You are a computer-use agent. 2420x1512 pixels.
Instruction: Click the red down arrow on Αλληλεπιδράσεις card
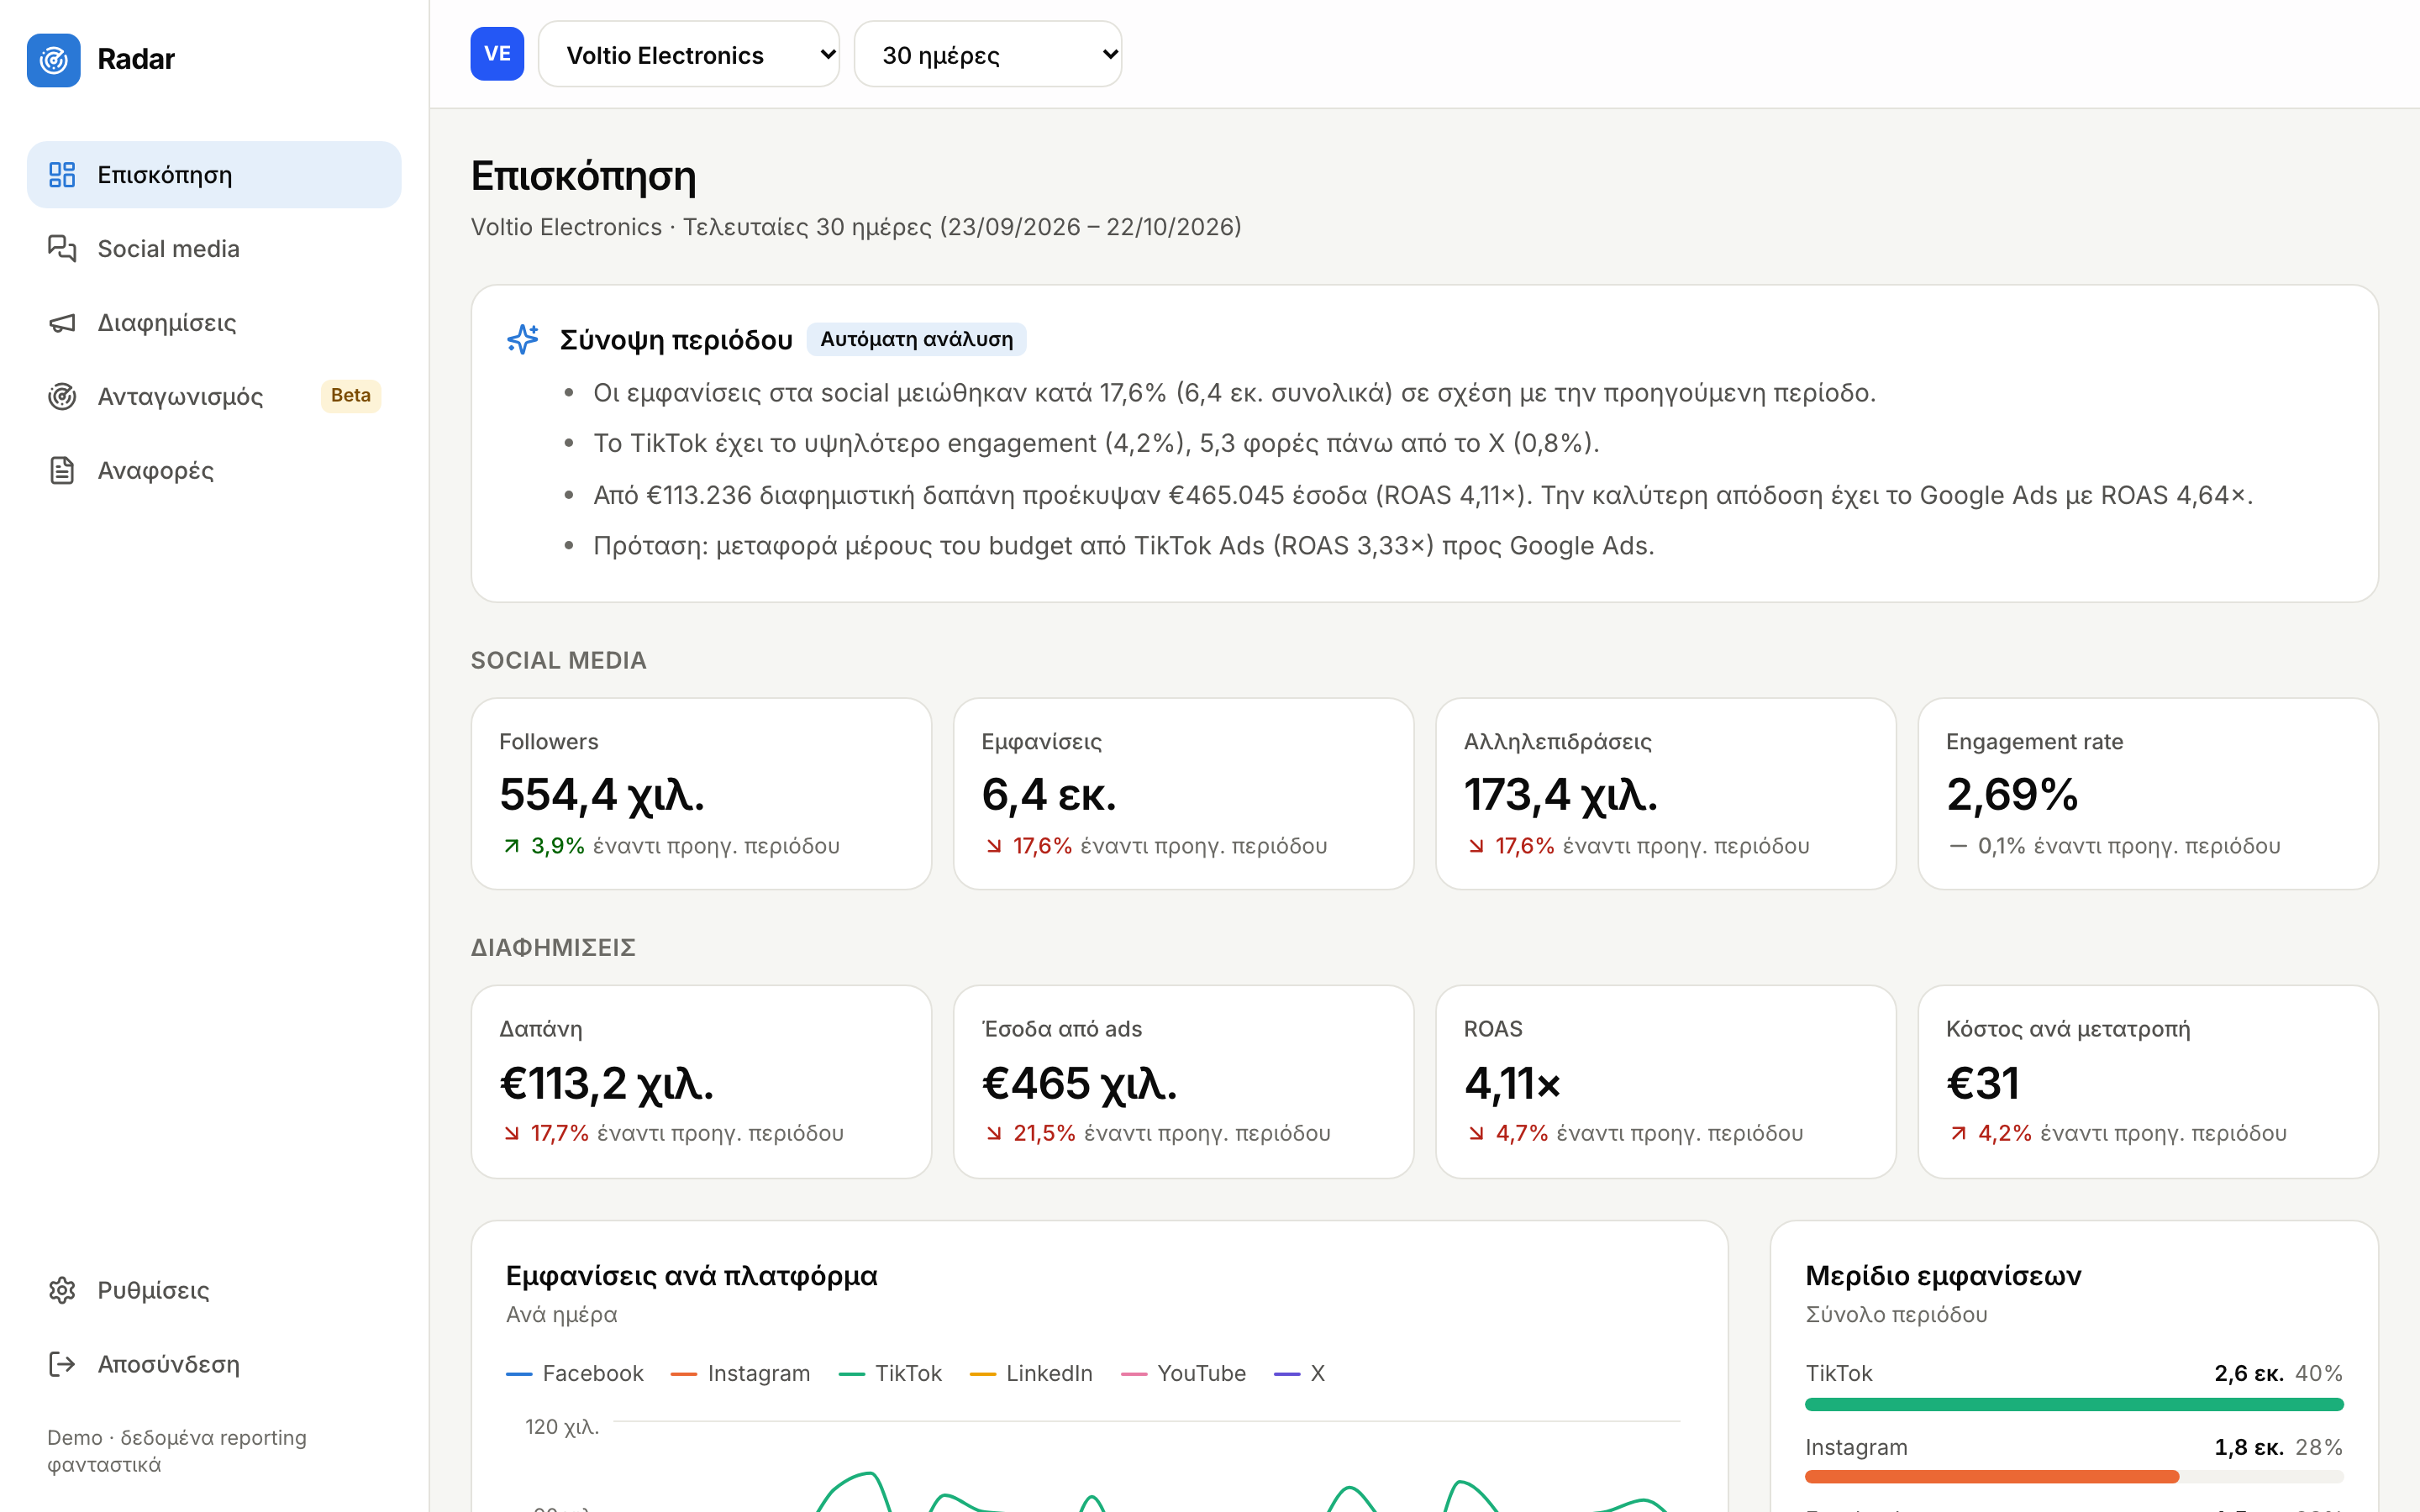1476,846
